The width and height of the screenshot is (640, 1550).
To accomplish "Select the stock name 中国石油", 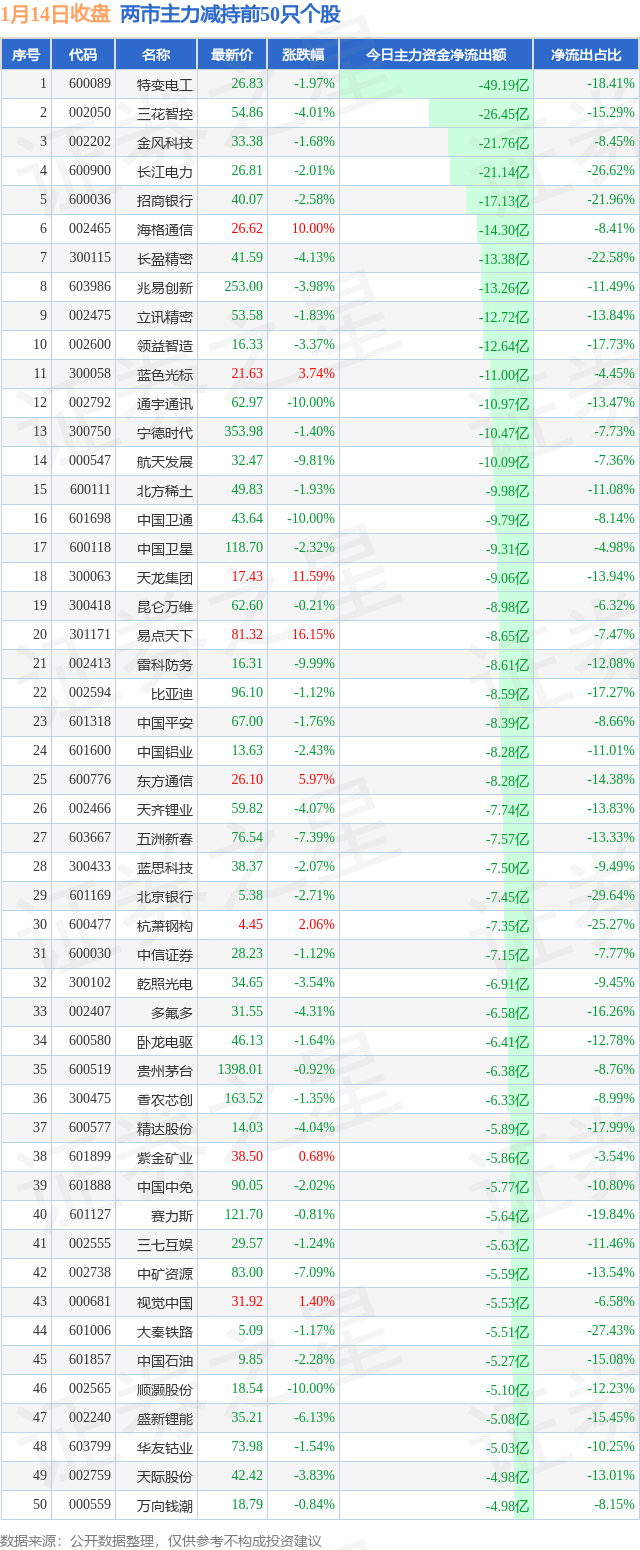I will coord(165,1361).
